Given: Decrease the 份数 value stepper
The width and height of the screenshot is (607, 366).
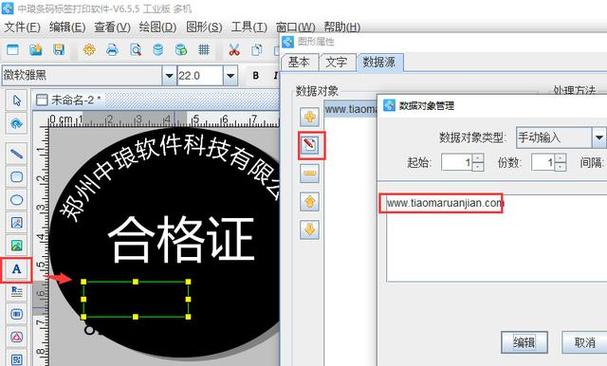Looking at the screenshot, I should point(561,167).
